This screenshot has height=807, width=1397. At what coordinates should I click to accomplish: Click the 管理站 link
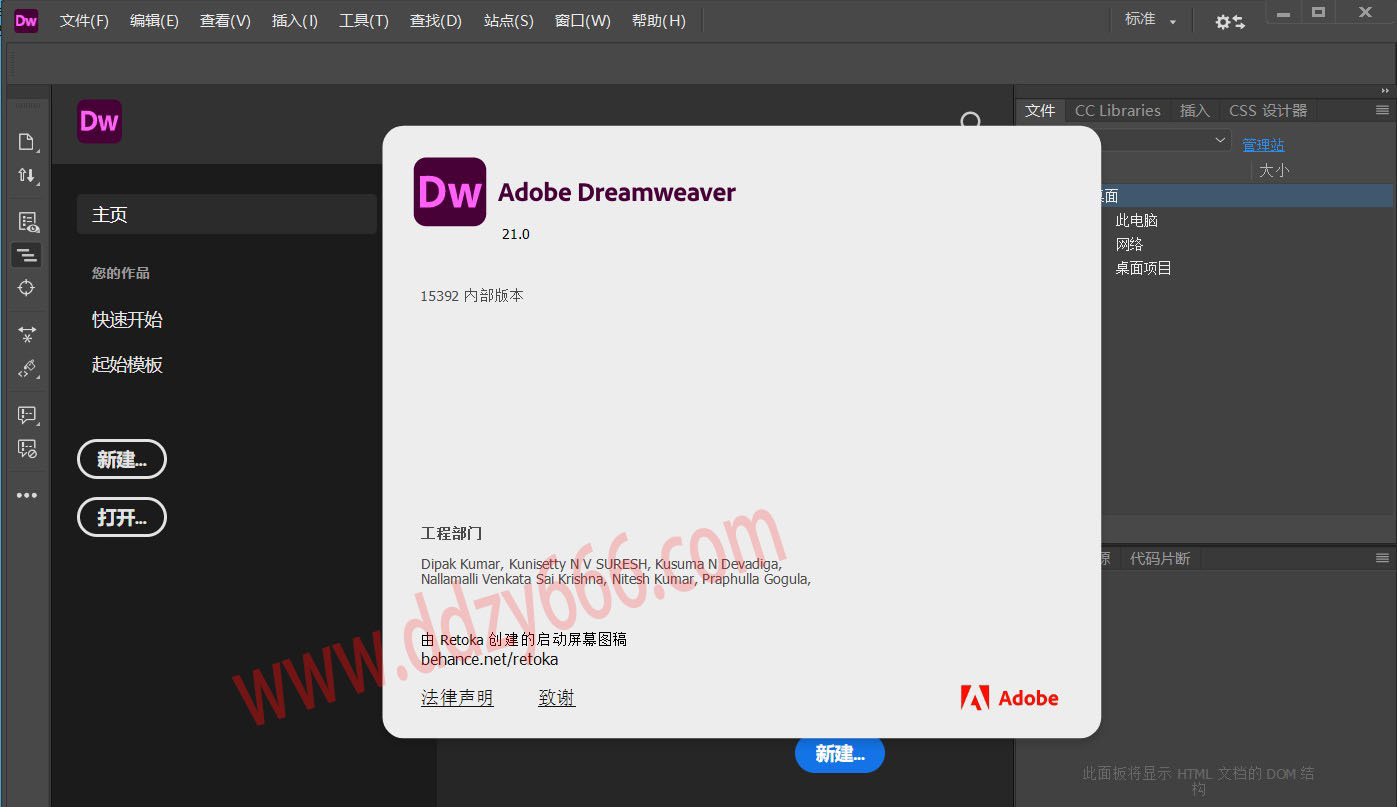[x=1263, y=145]
